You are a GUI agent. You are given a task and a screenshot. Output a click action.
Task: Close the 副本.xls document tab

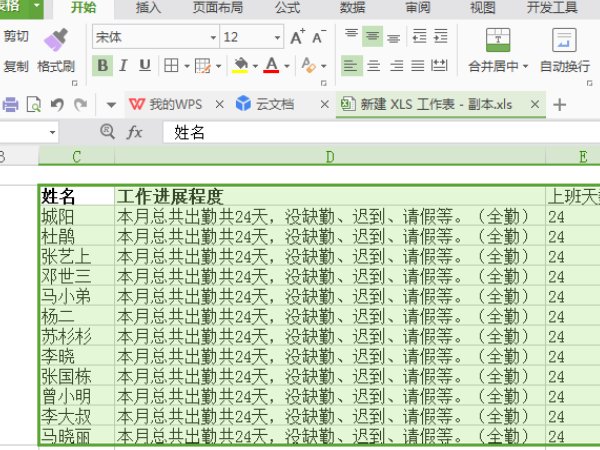(x=535, y=104)
